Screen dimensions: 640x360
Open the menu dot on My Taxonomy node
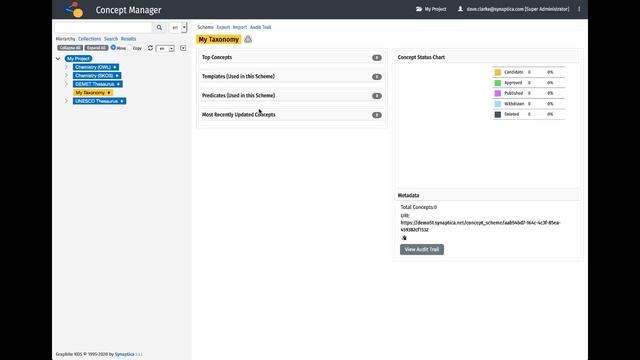pos(109,93)
